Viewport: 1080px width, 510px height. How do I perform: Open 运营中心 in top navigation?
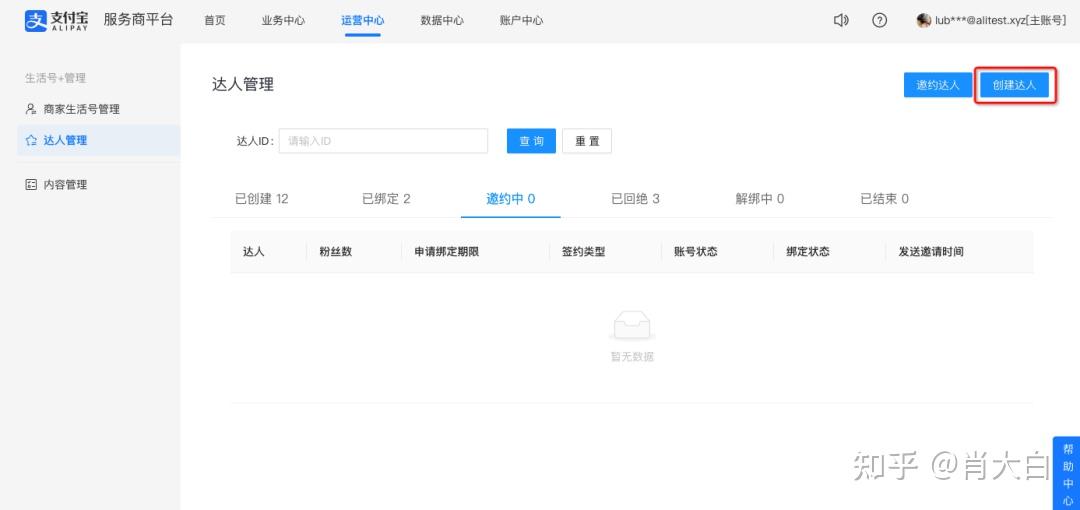[x=363, y=21]
